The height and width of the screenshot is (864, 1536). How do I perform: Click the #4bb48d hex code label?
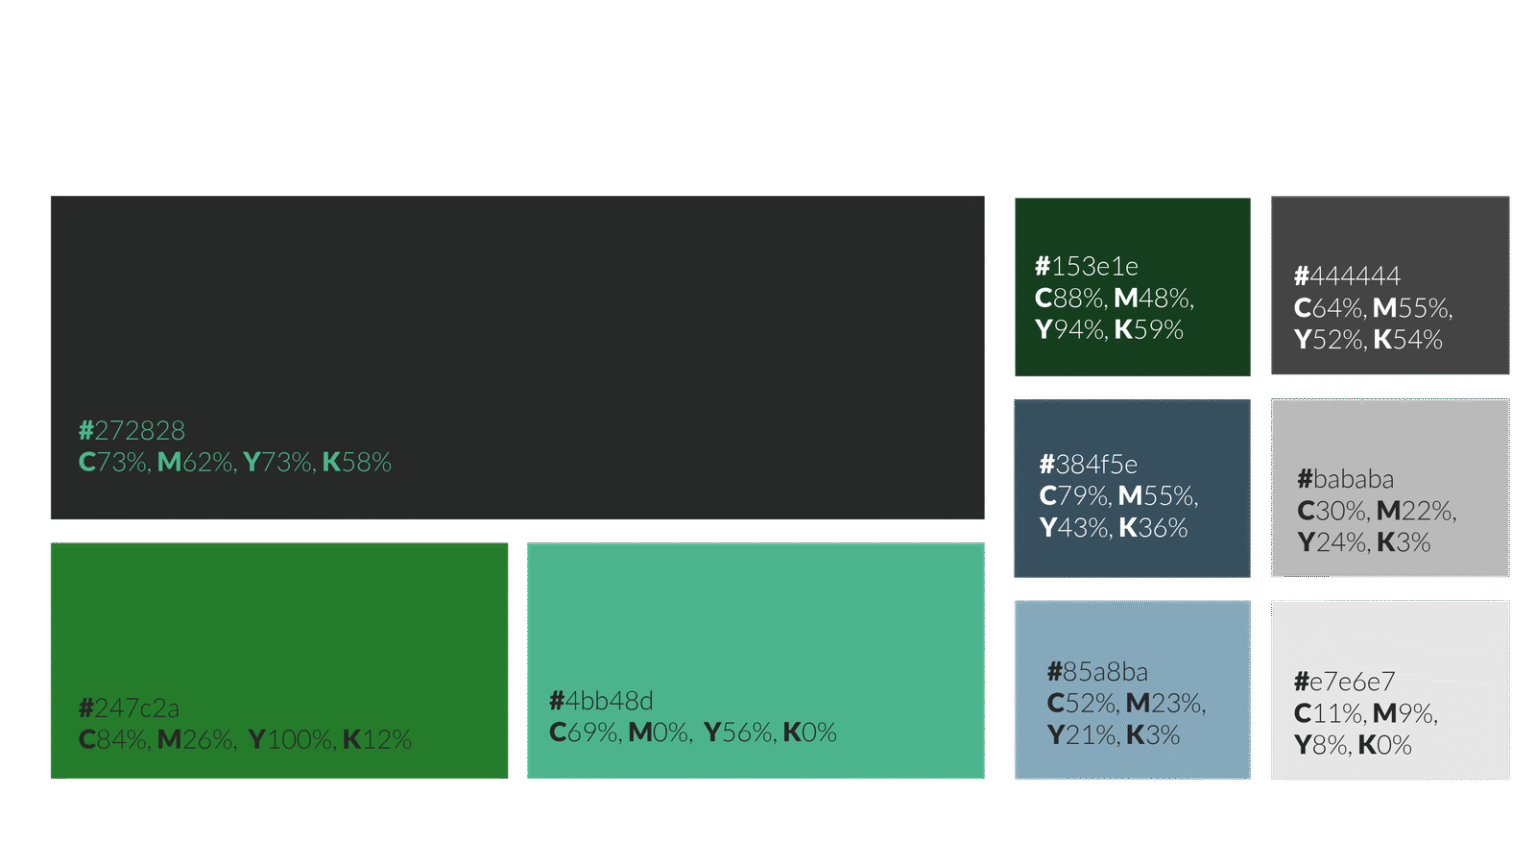click(601, 700)
